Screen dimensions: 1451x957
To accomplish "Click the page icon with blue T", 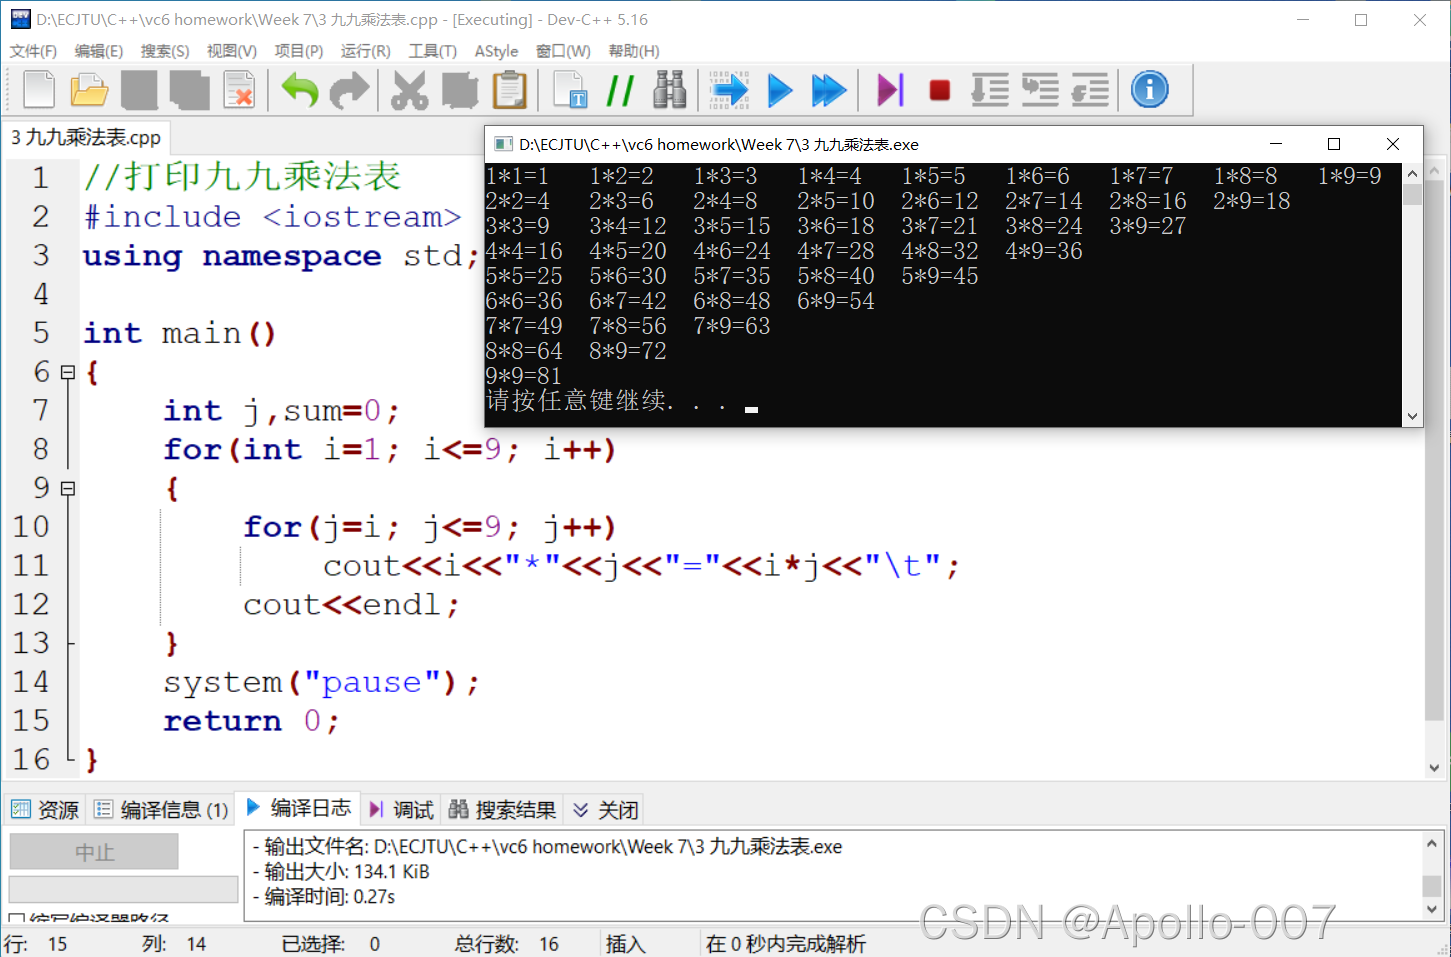I will point(570,90).
